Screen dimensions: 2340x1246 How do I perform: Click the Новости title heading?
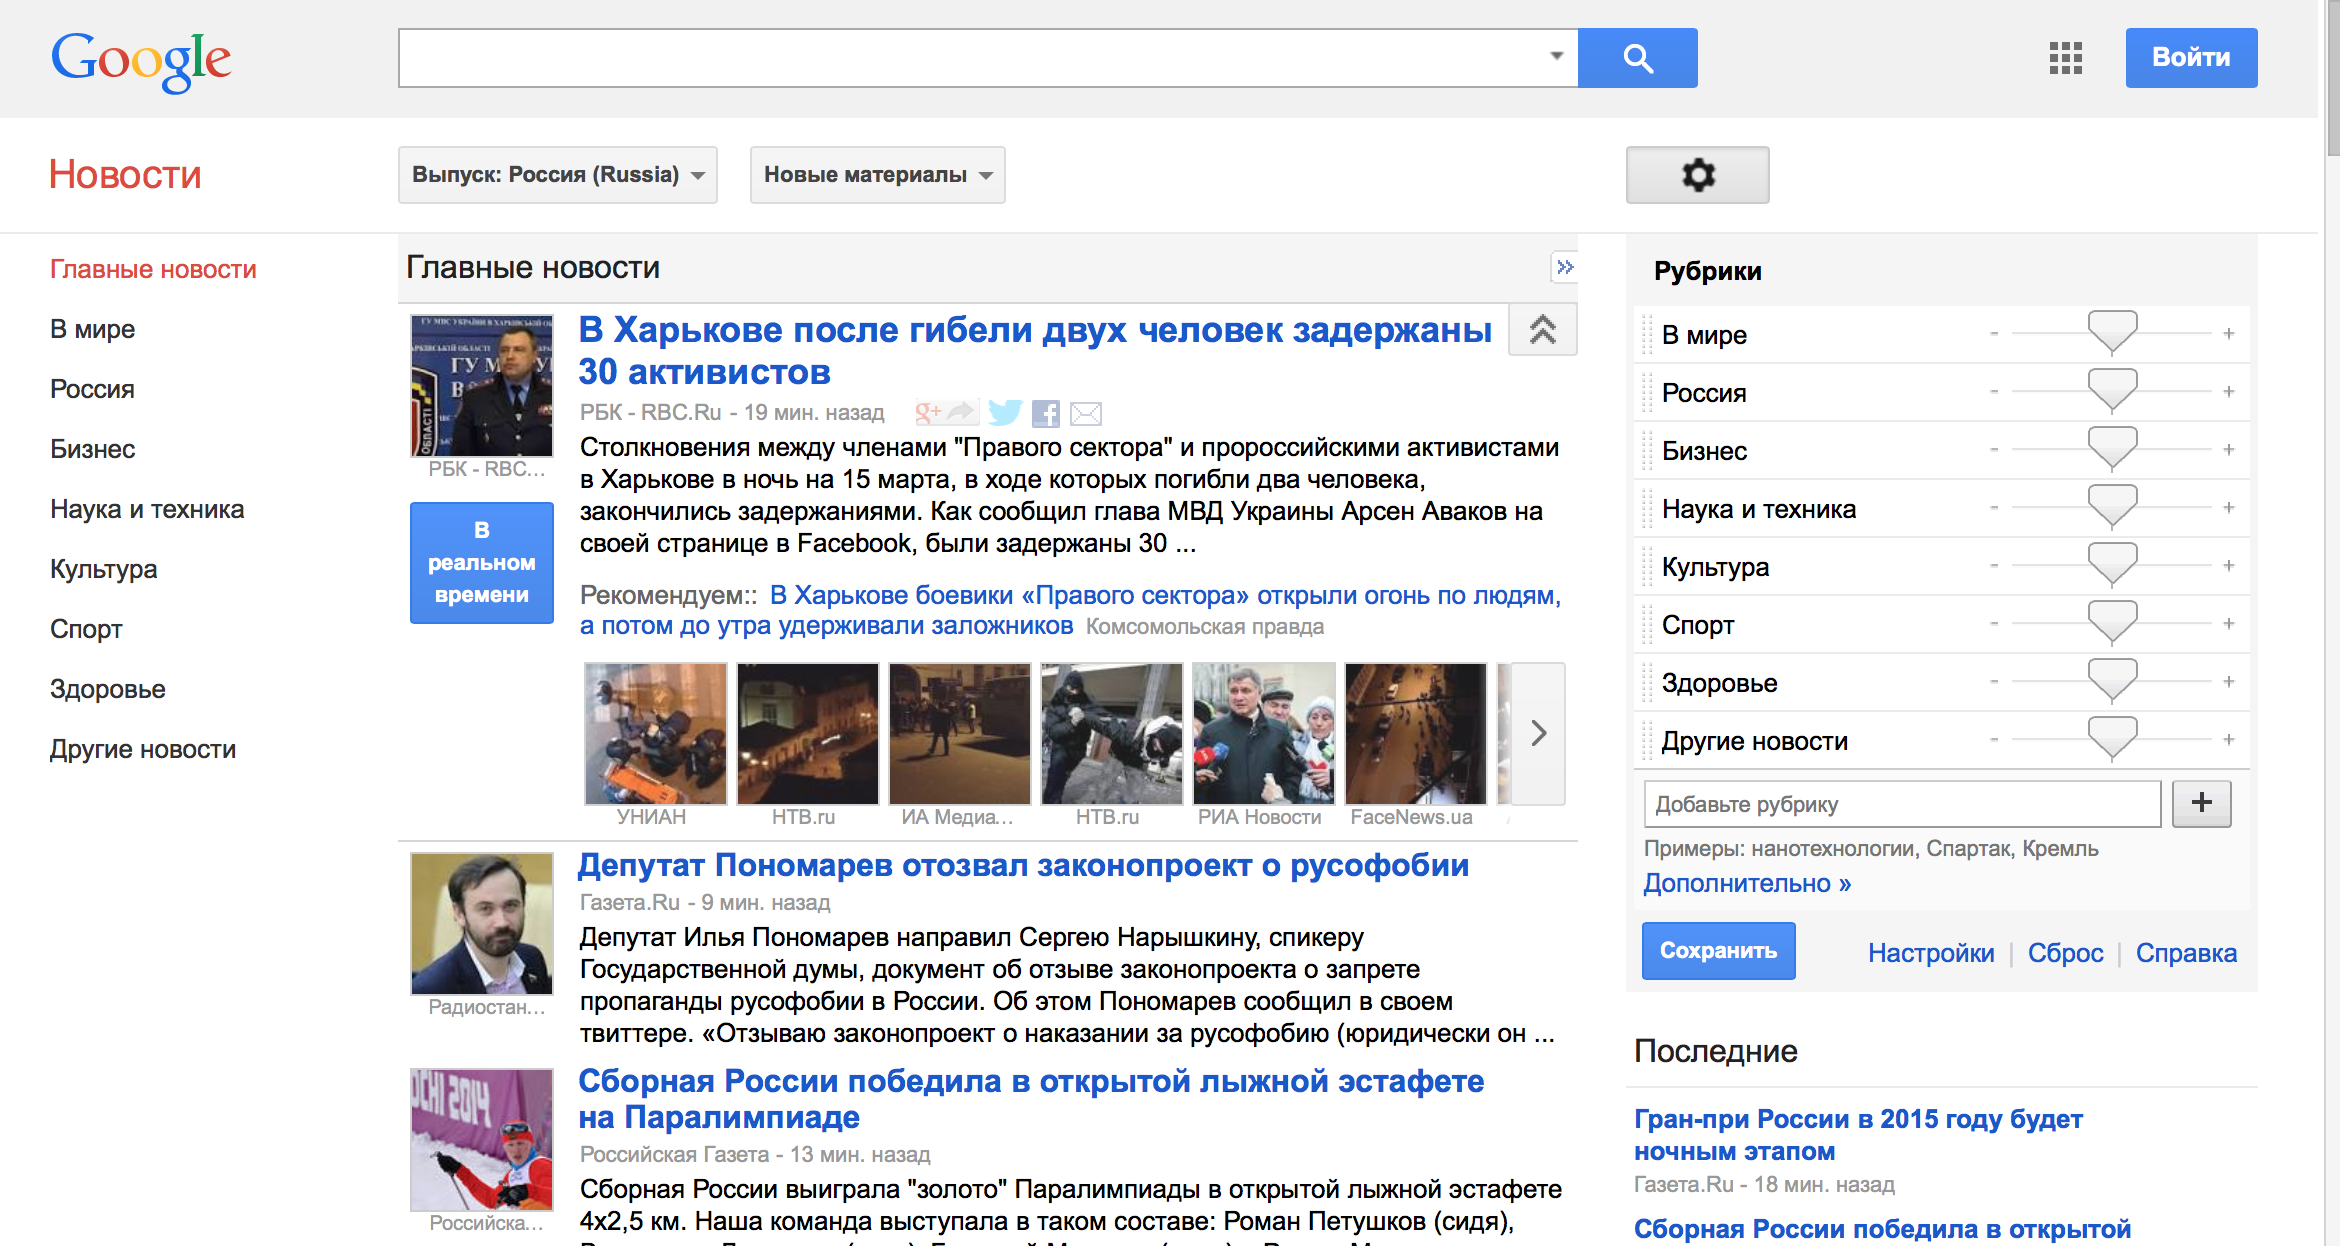click(x=125, y=175)
